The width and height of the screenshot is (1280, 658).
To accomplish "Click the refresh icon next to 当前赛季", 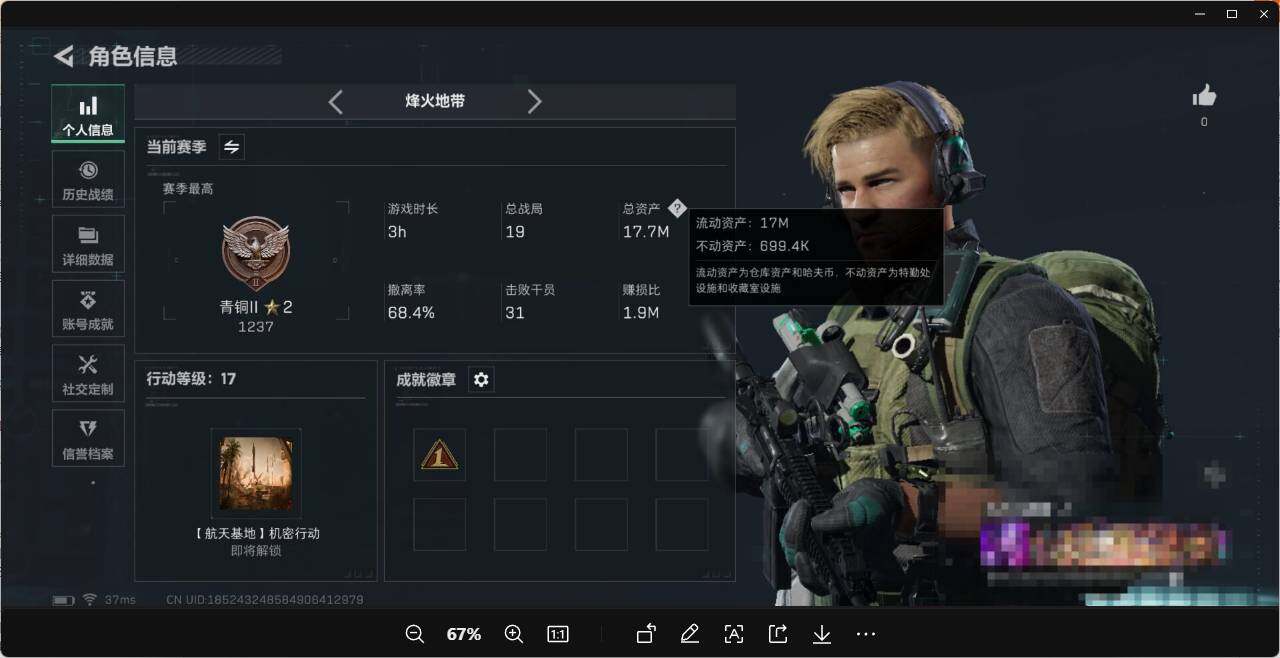I will (231, 146).
